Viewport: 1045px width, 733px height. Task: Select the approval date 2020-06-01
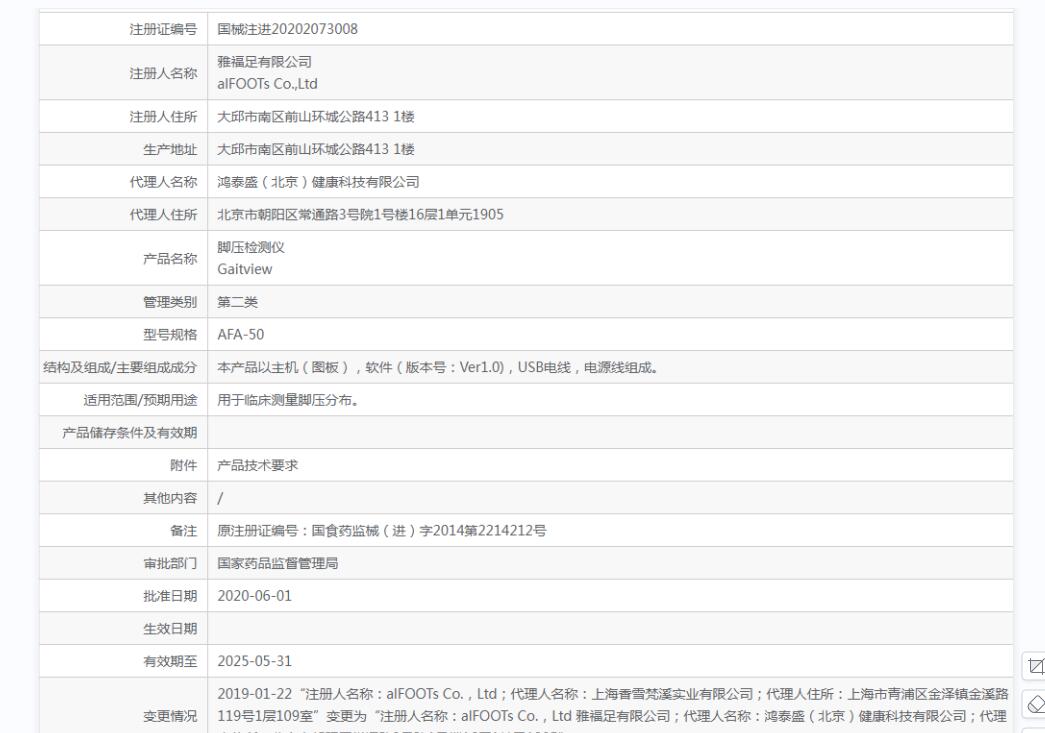pyautogui.click(x=255, y=596)
